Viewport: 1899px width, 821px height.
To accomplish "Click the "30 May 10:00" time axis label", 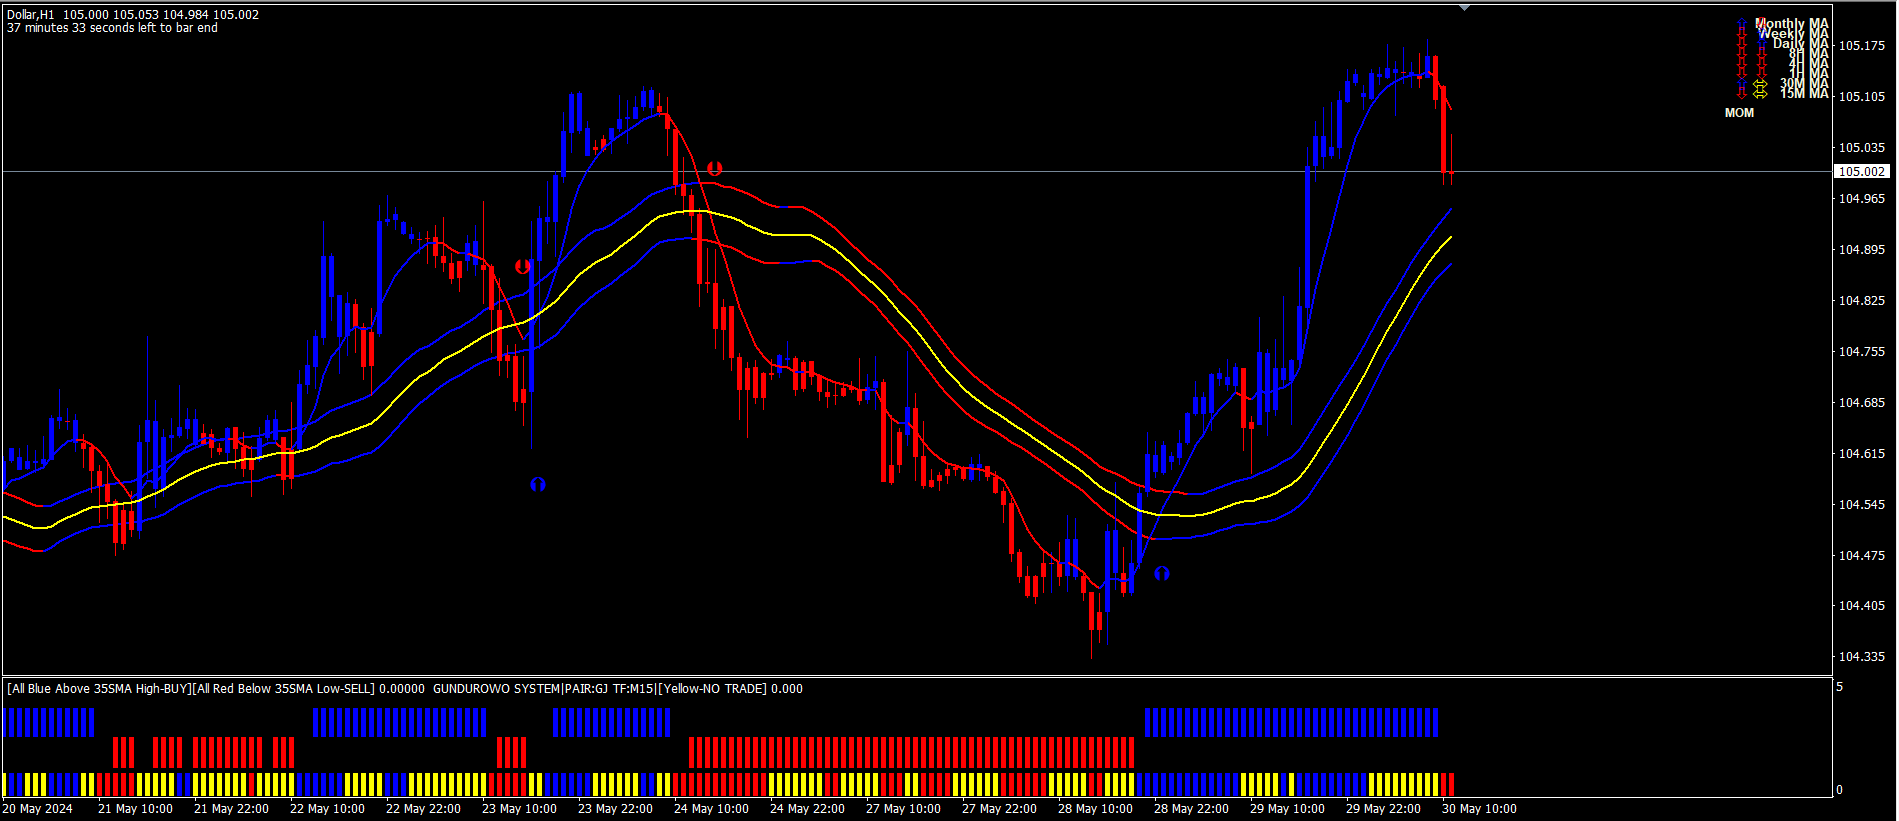I will (1479, 809).
